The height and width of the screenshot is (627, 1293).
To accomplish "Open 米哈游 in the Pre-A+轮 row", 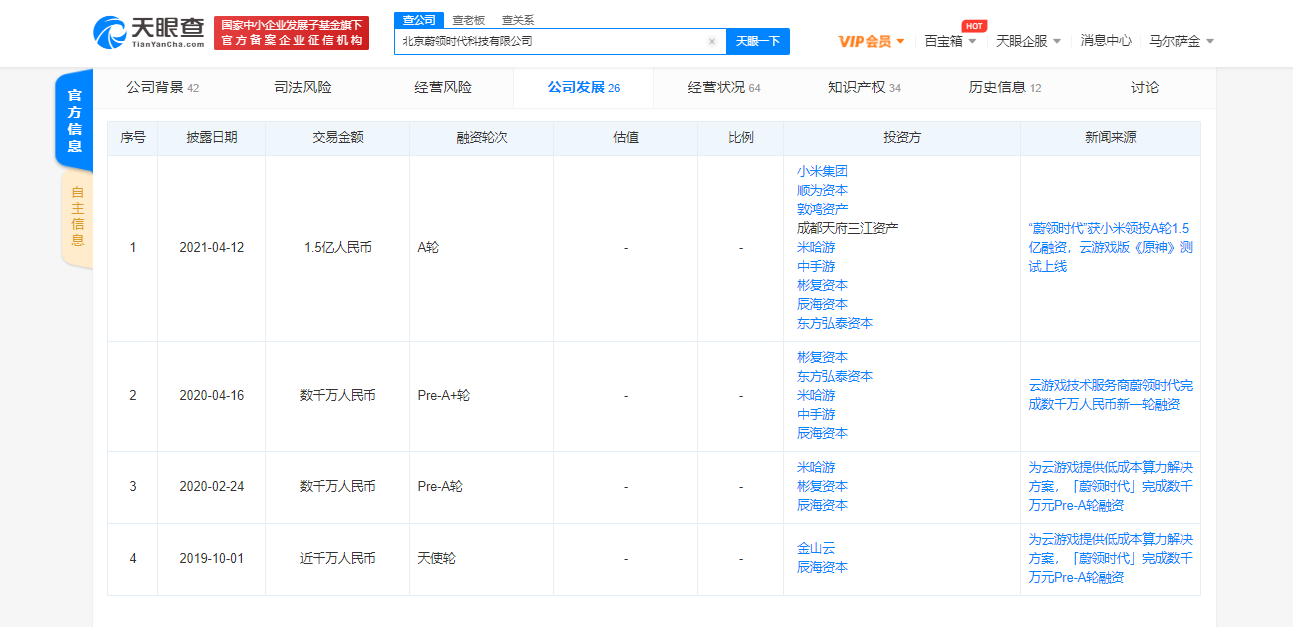I will (x=816, y=395).
